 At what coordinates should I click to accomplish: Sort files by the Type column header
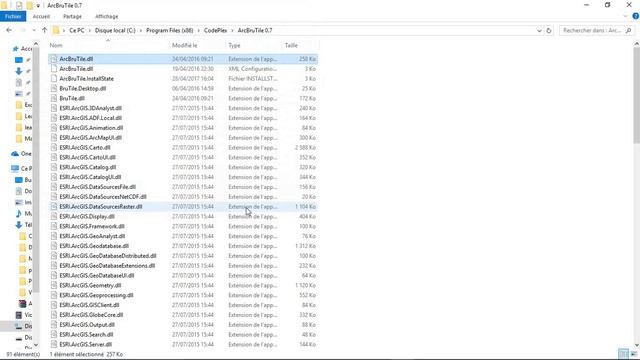(234, 45)
